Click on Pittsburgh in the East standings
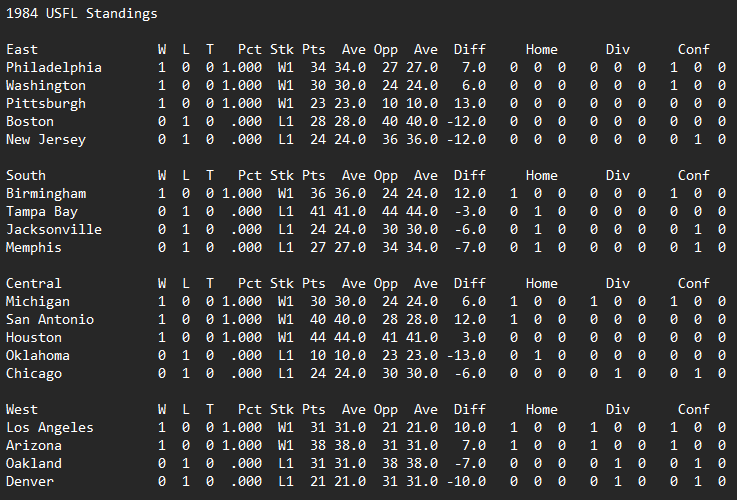 (46, 104)
